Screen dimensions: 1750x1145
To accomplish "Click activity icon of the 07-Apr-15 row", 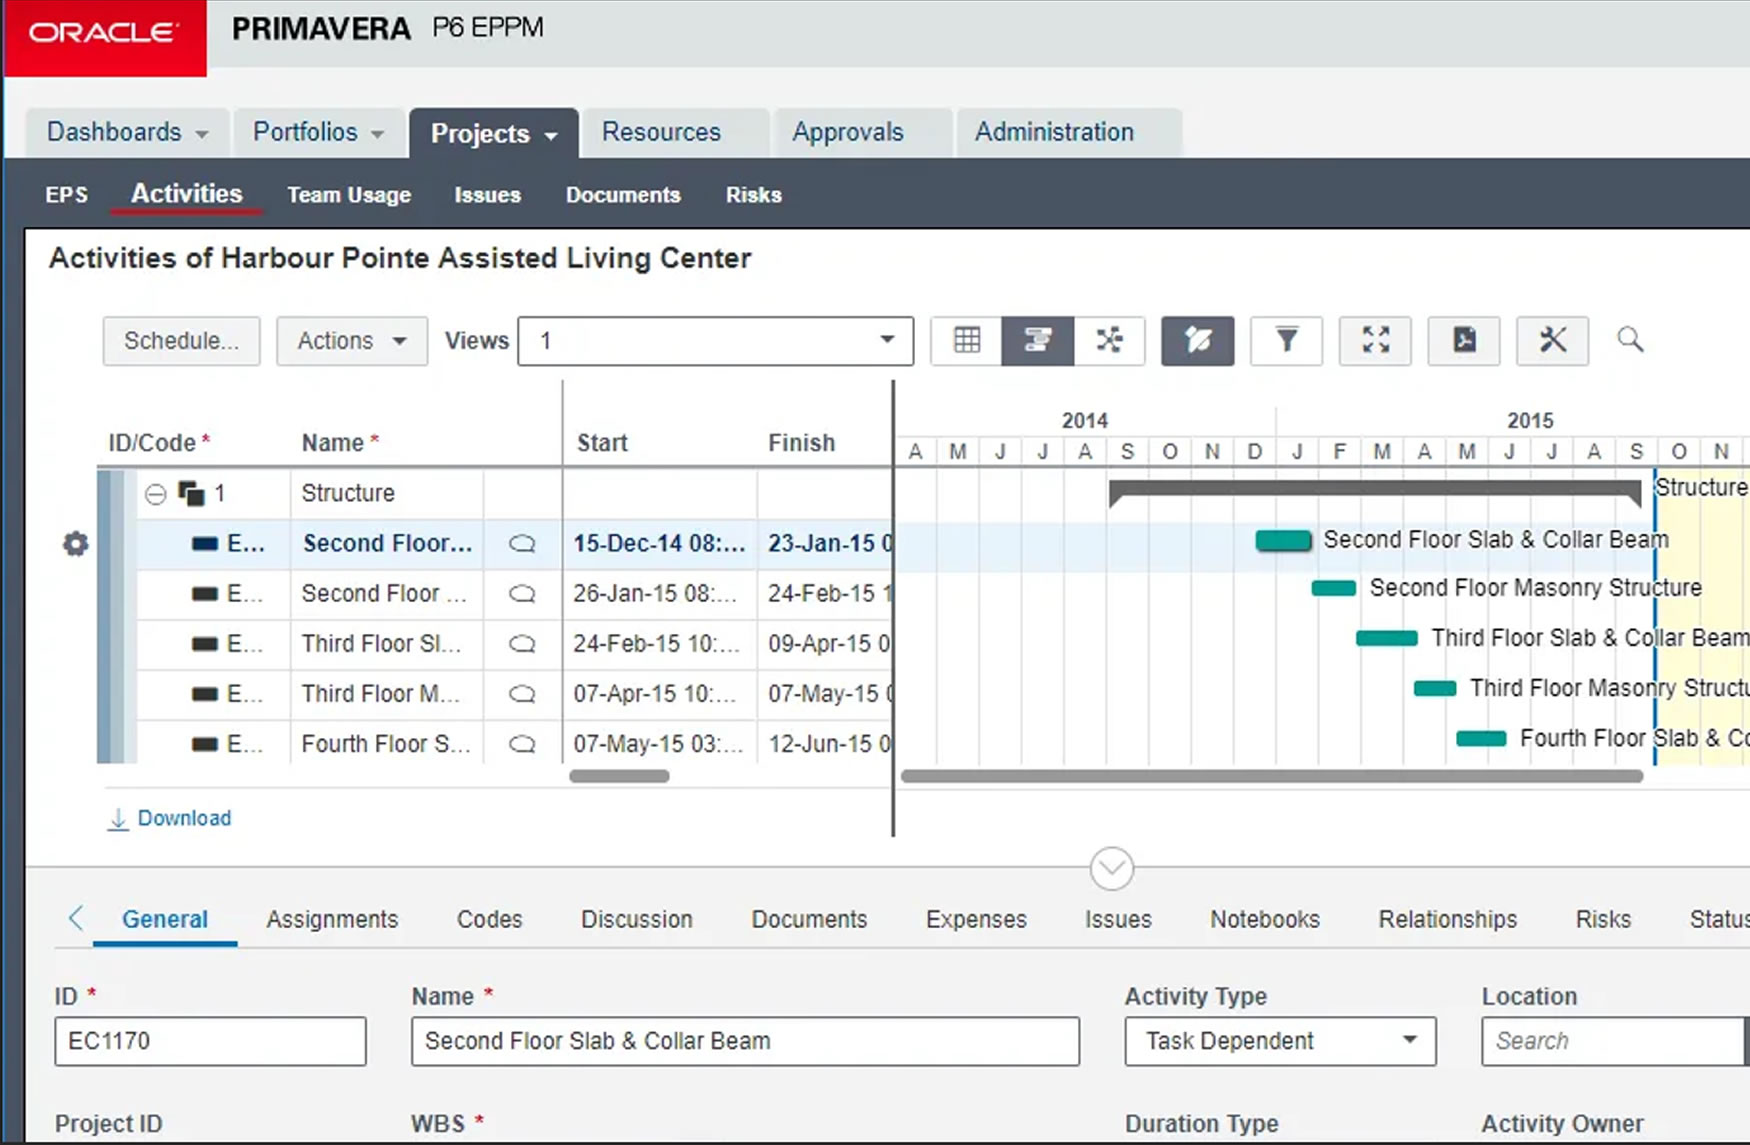I will [204, 694].
